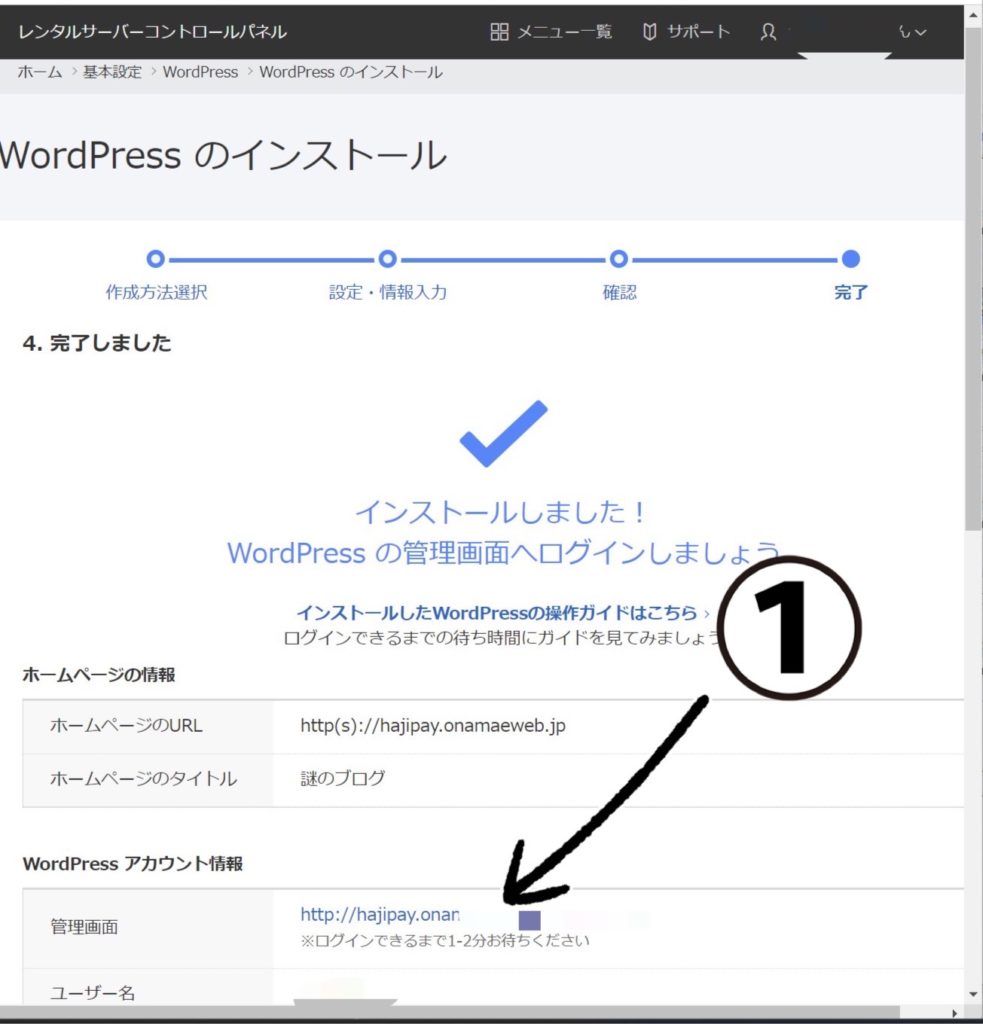Screen dimensions: 983x1024
Task: Click the large blue checkmark icon
Action: click(x=503, y=434)
